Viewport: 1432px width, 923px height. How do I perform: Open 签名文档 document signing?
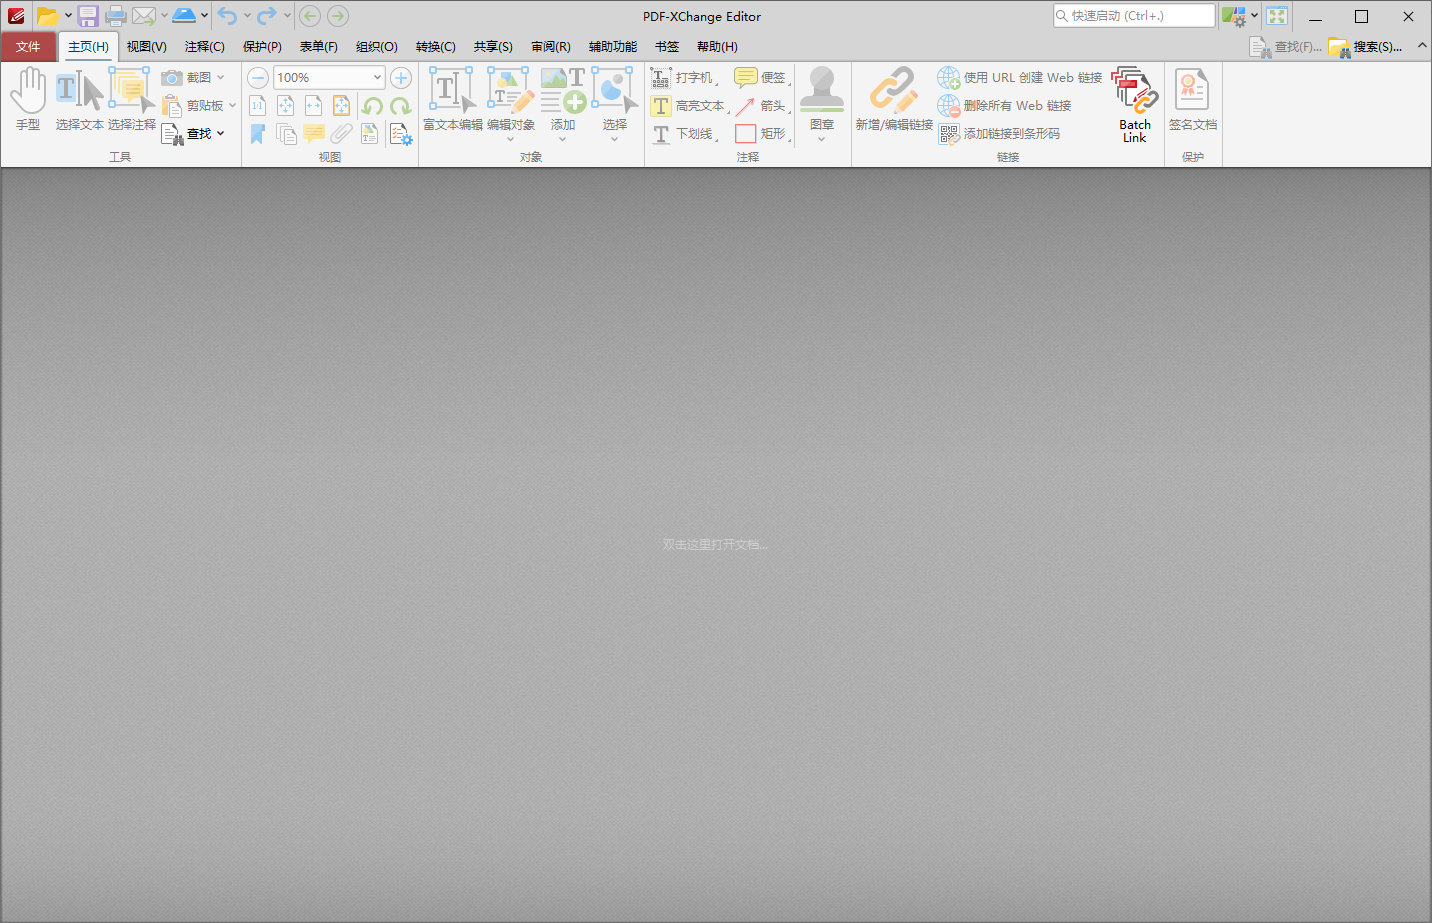click(x=1192, y=100)
